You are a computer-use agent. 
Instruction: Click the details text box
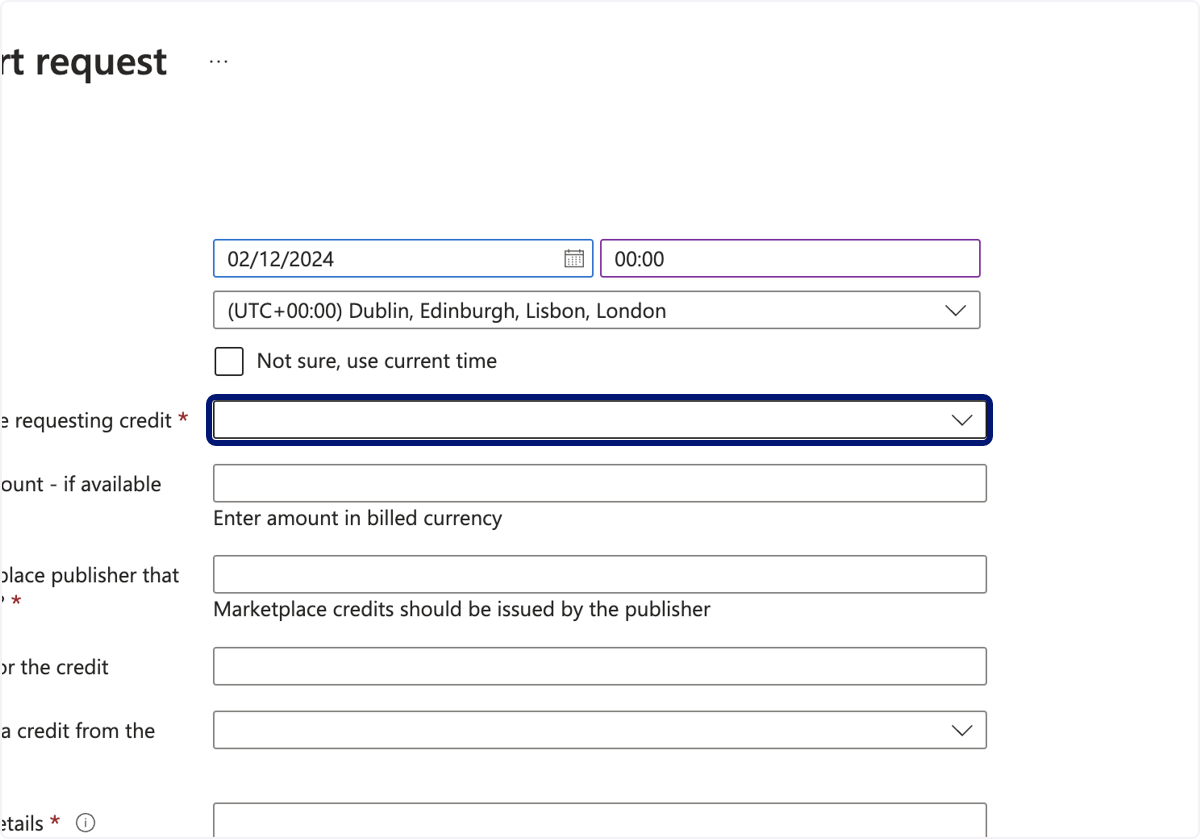tap(600, 821)
